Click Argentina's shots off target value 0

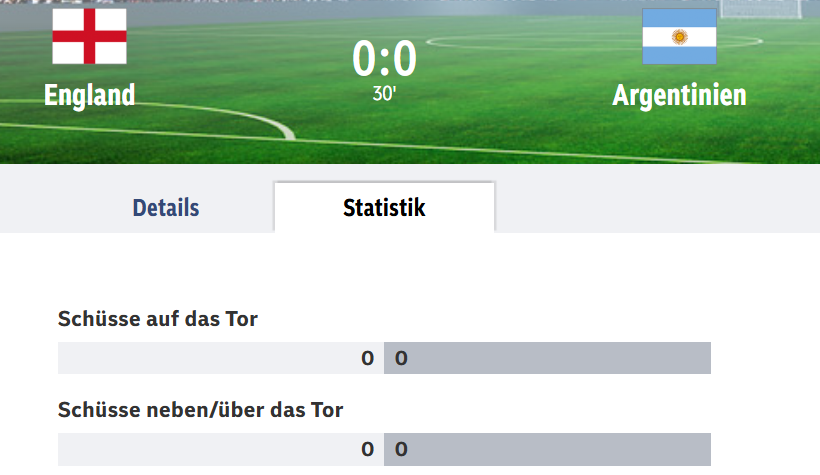401,449
